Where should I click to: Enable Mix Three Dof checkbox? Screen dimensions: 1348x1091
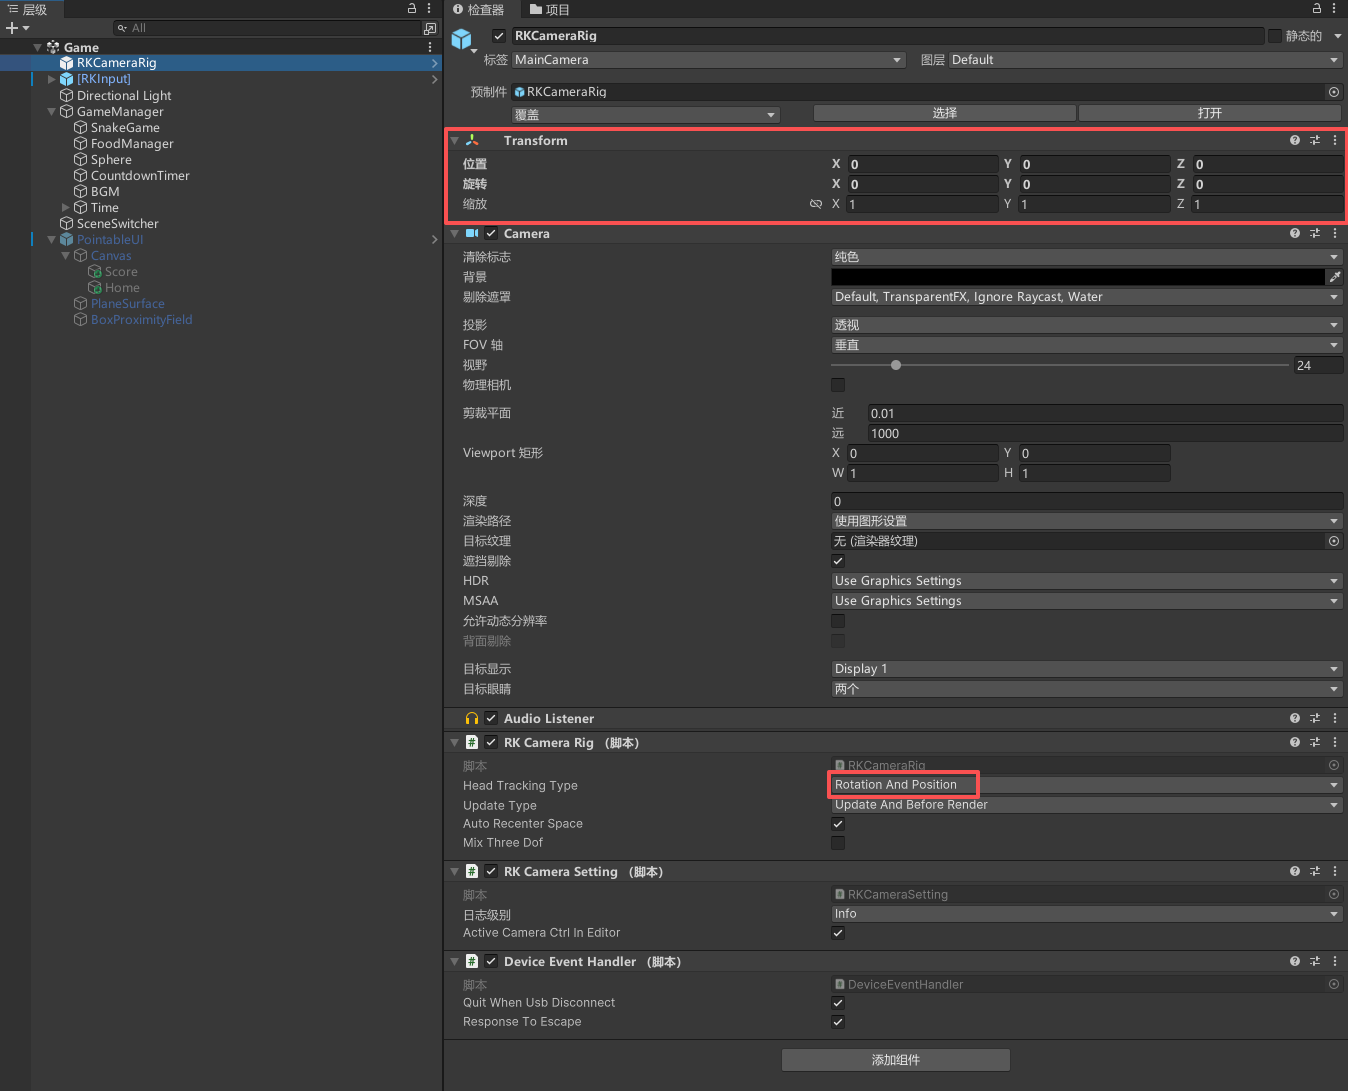(838, 843)
